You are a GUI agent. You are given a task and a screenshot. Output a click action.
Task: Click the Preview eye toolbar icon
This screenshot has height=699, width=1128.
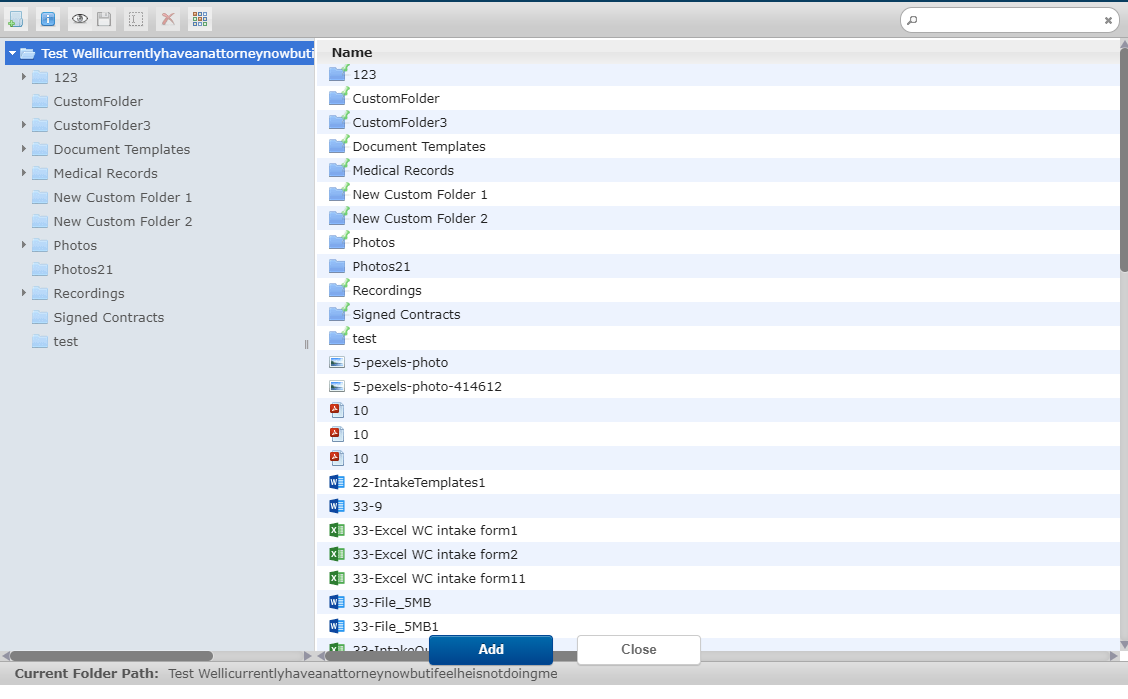point(79,18)
